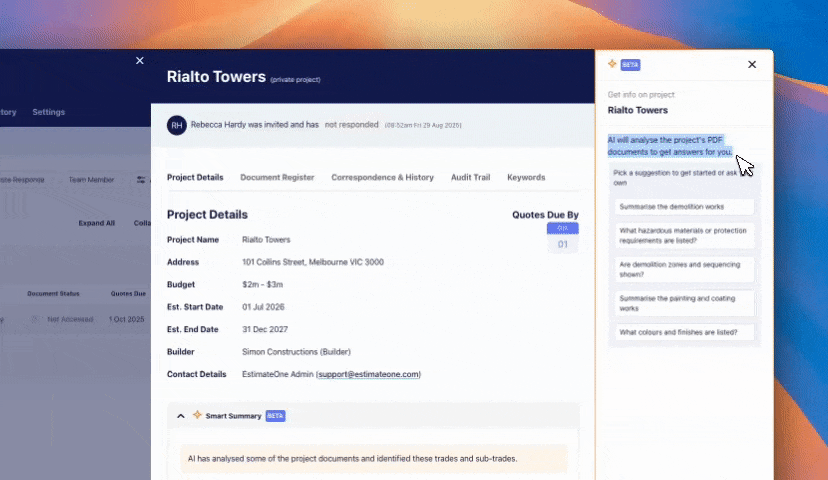The image size is (828, 480).
Task: Pick the hazardous materials suggestion
Action: coord(684,235)
